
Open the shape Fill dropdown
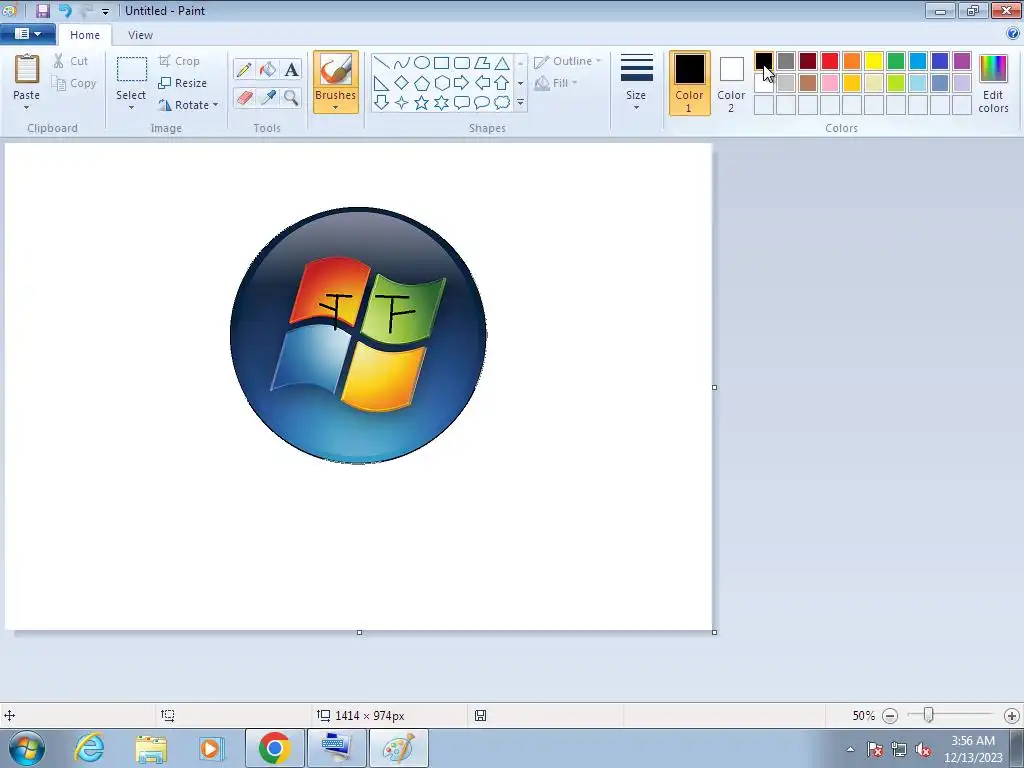click(x=556, y=83)
